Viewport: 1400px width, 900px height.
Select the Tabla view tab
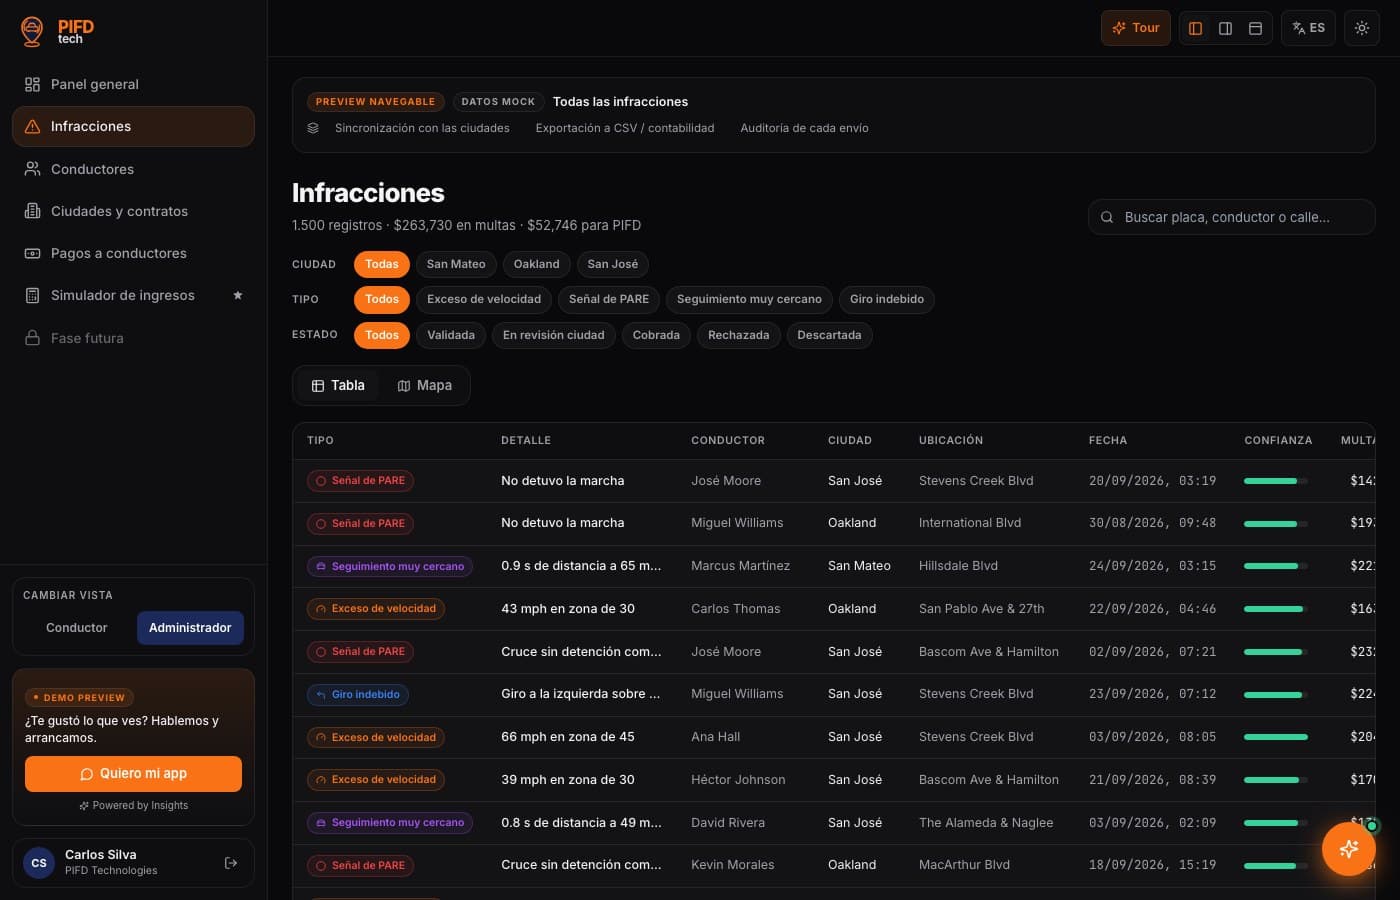point(338,385)
